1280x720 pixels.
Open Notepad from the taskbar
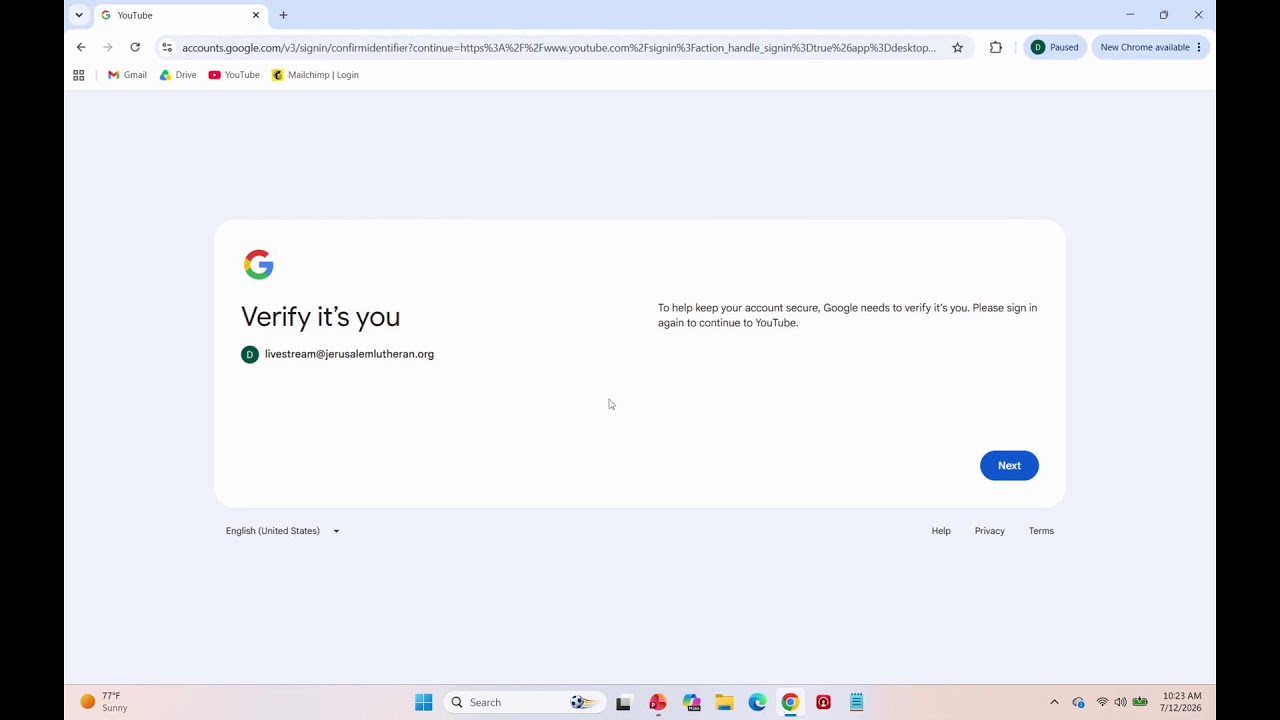point(856,702)
